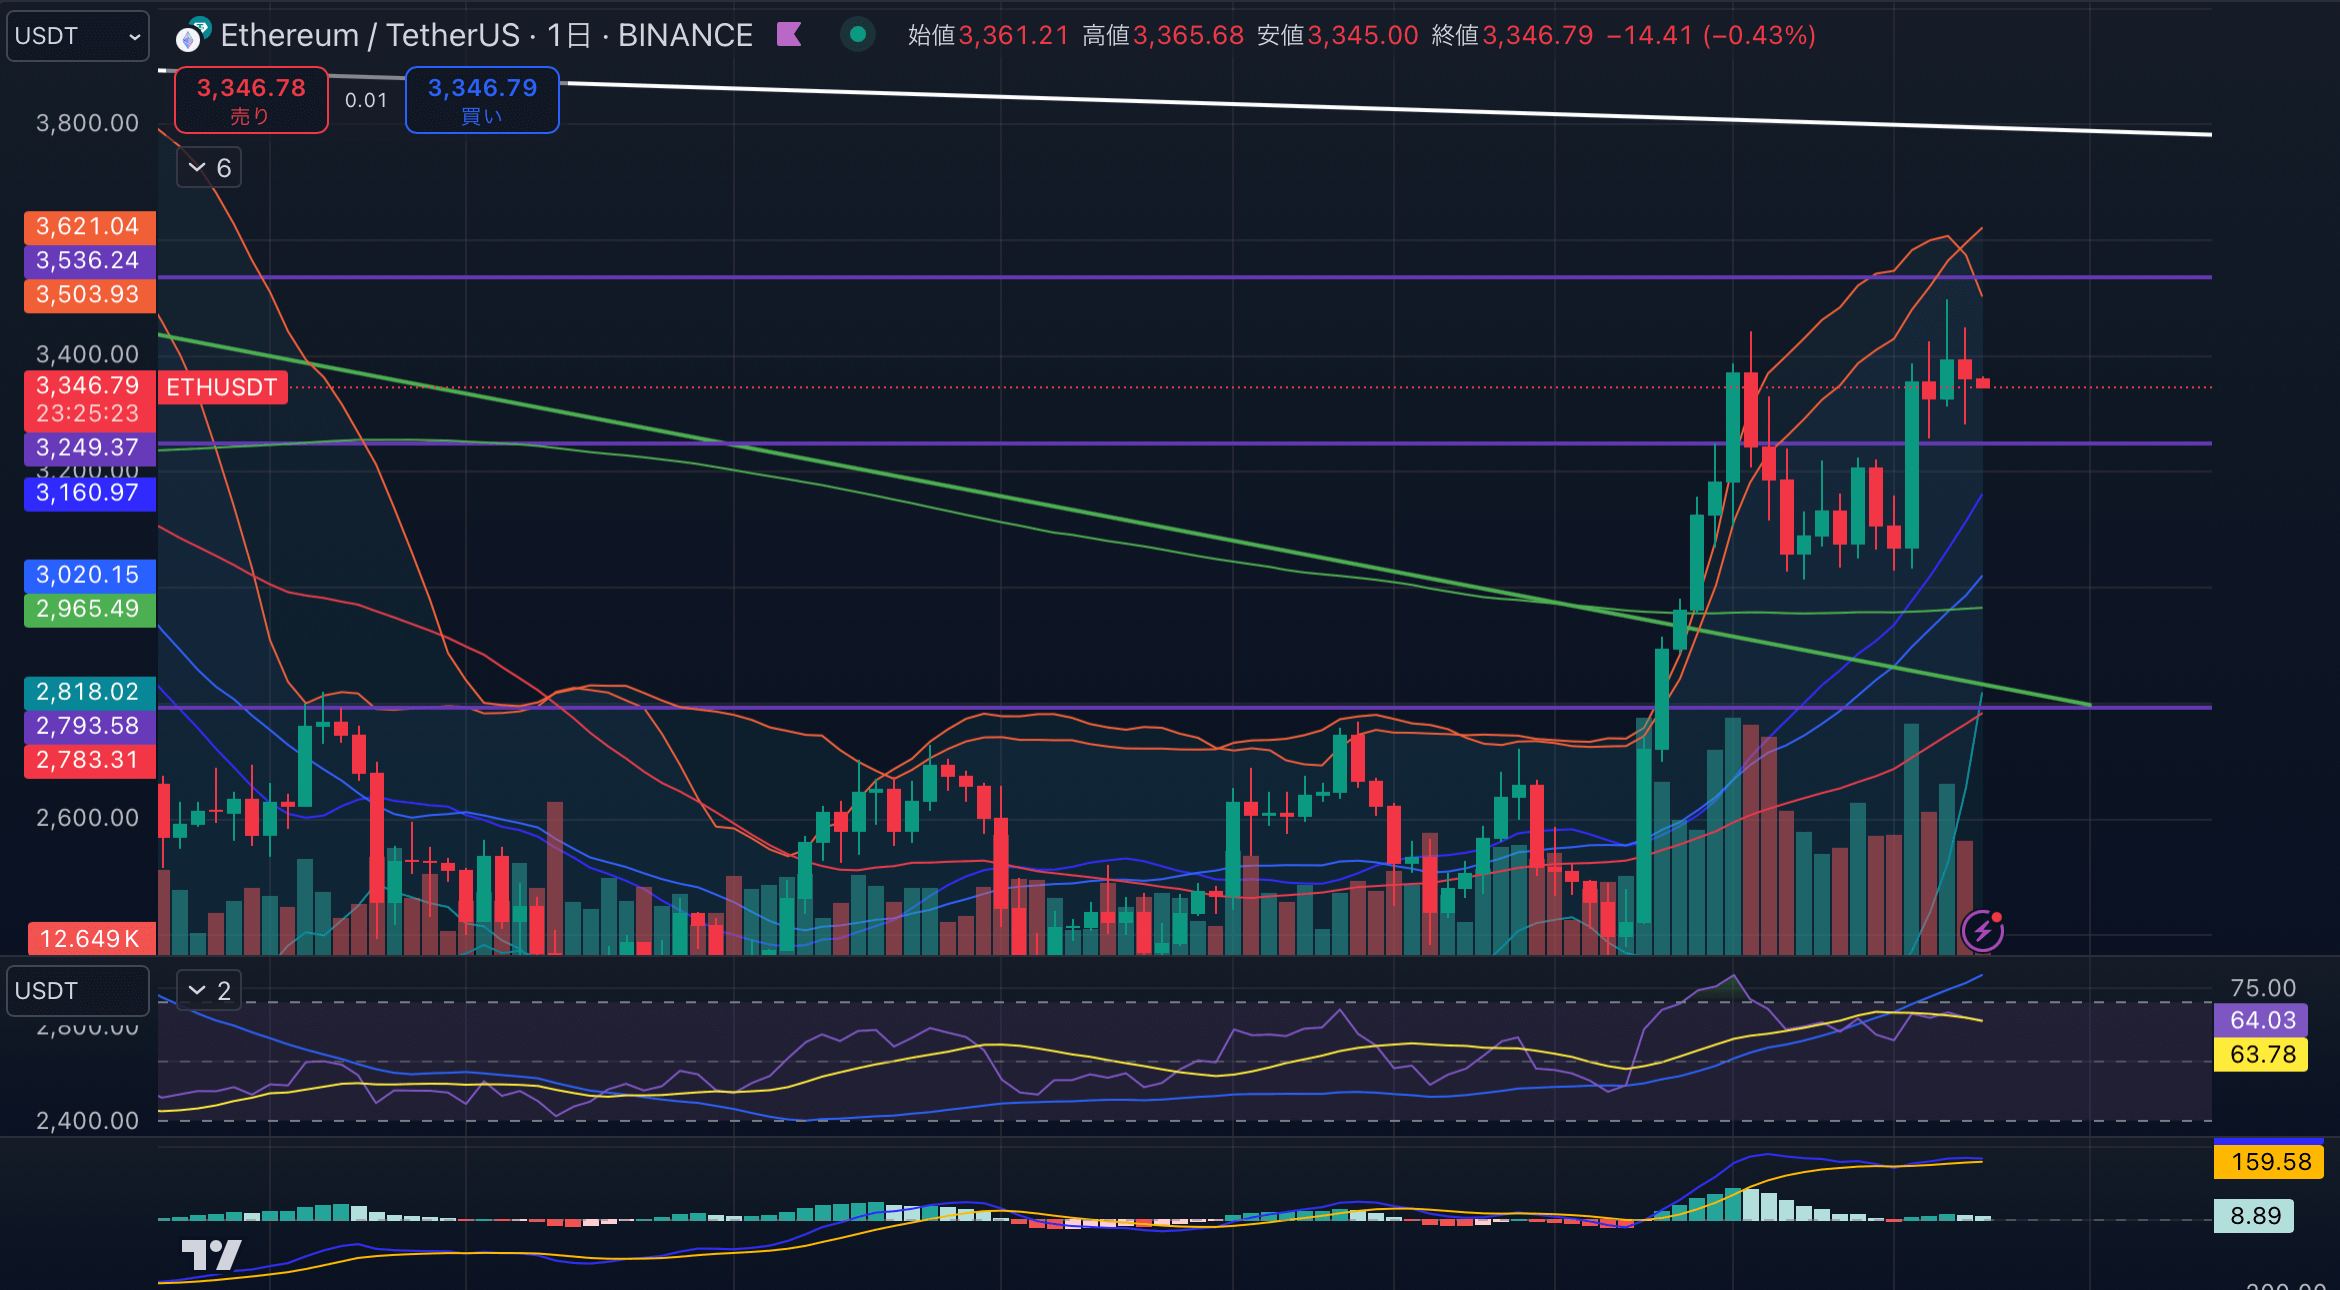The width and height of the screenshot is (2340, 1290).
Task: Click the 3,400.00 price axis label
Action: (88, 354)
